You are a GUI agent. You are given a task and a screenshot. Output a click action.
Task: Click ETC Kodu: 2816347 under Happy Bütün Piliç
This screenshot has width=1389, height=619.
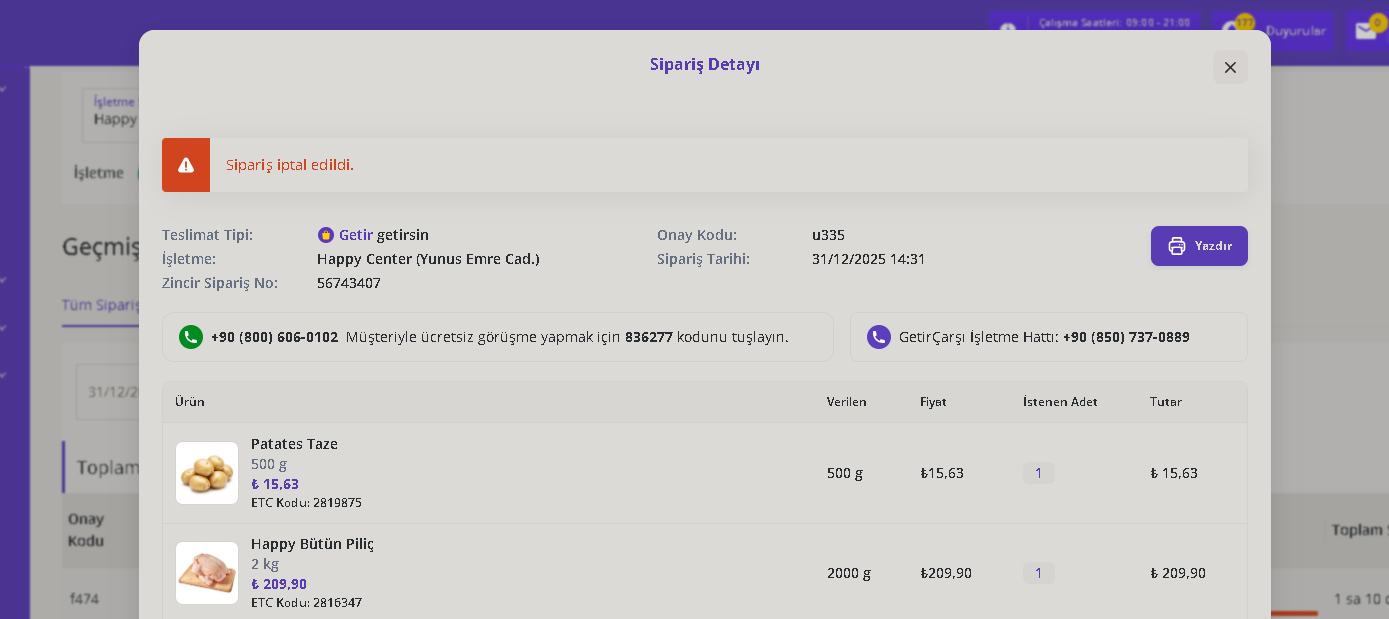tap(306, 603)
